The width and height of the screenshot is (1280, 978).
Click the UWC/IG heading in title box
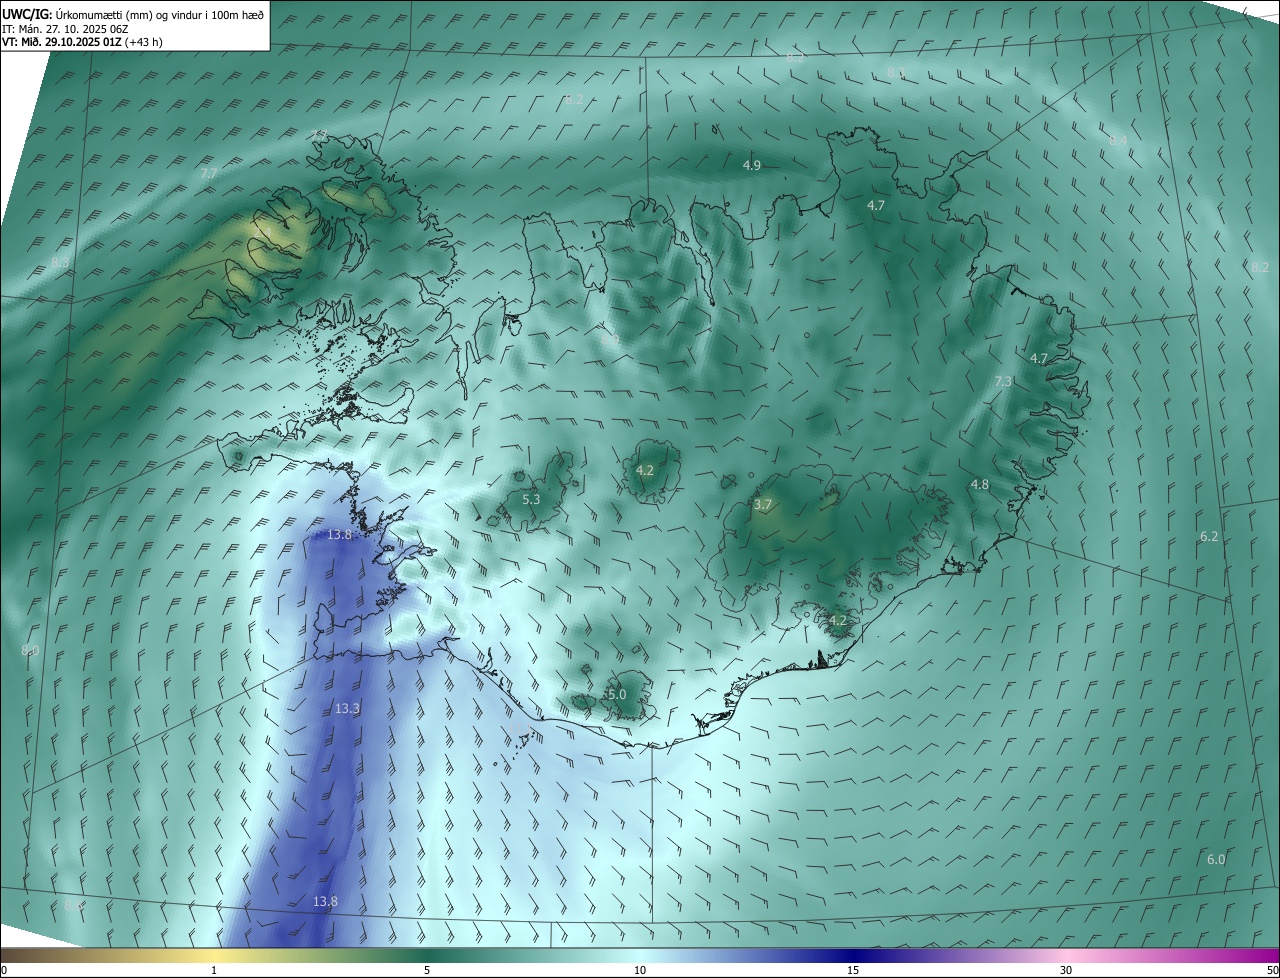[x=26, y=15]
